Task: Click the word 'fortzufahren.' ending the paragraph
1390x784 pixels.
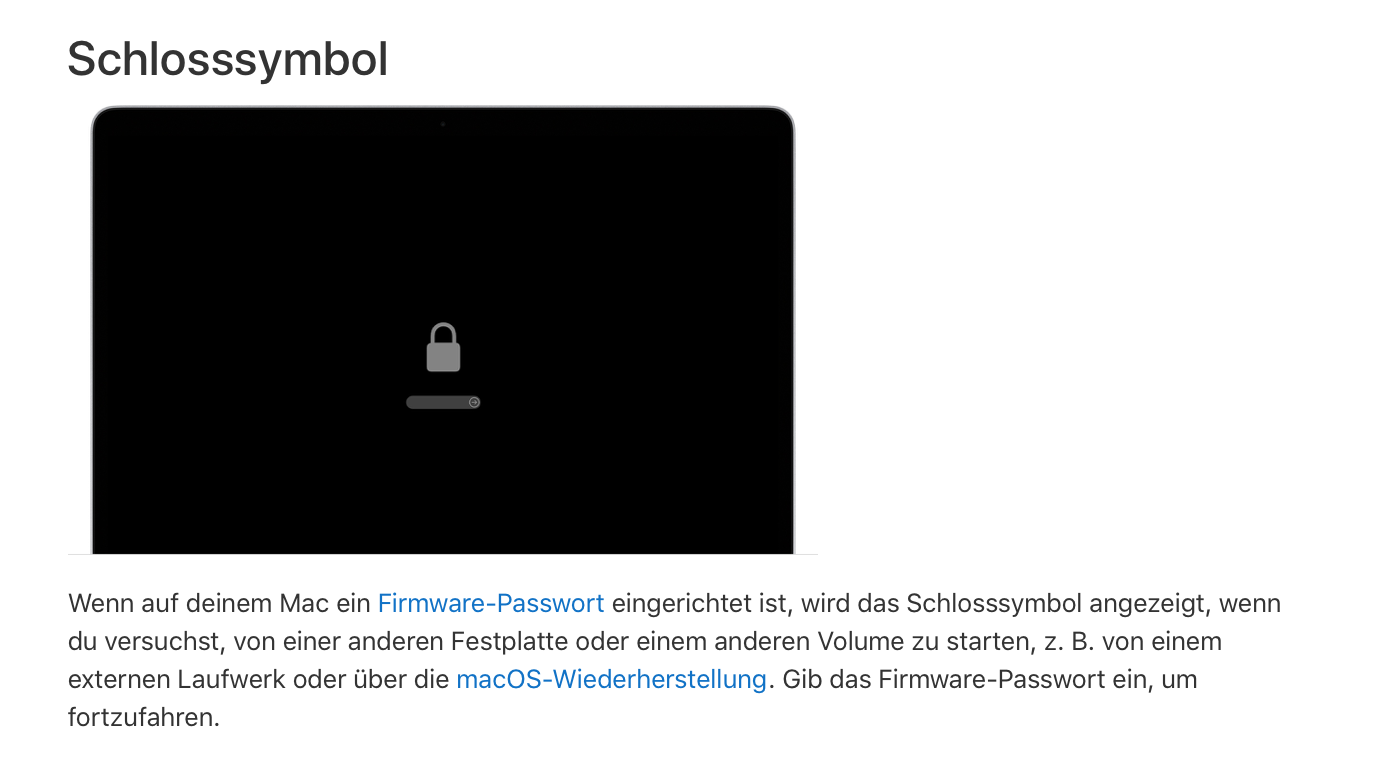Action: [x=144, y=718]
